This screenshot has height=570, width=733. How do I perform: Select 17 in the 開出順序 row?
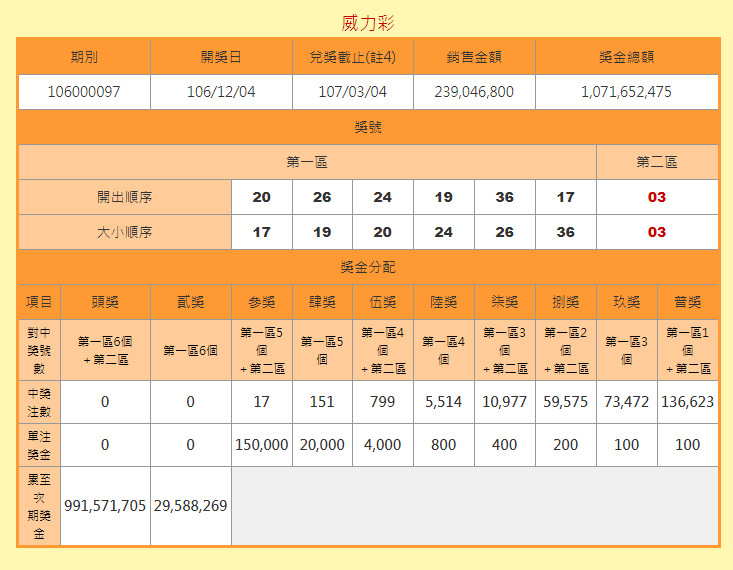coord(566,197)
